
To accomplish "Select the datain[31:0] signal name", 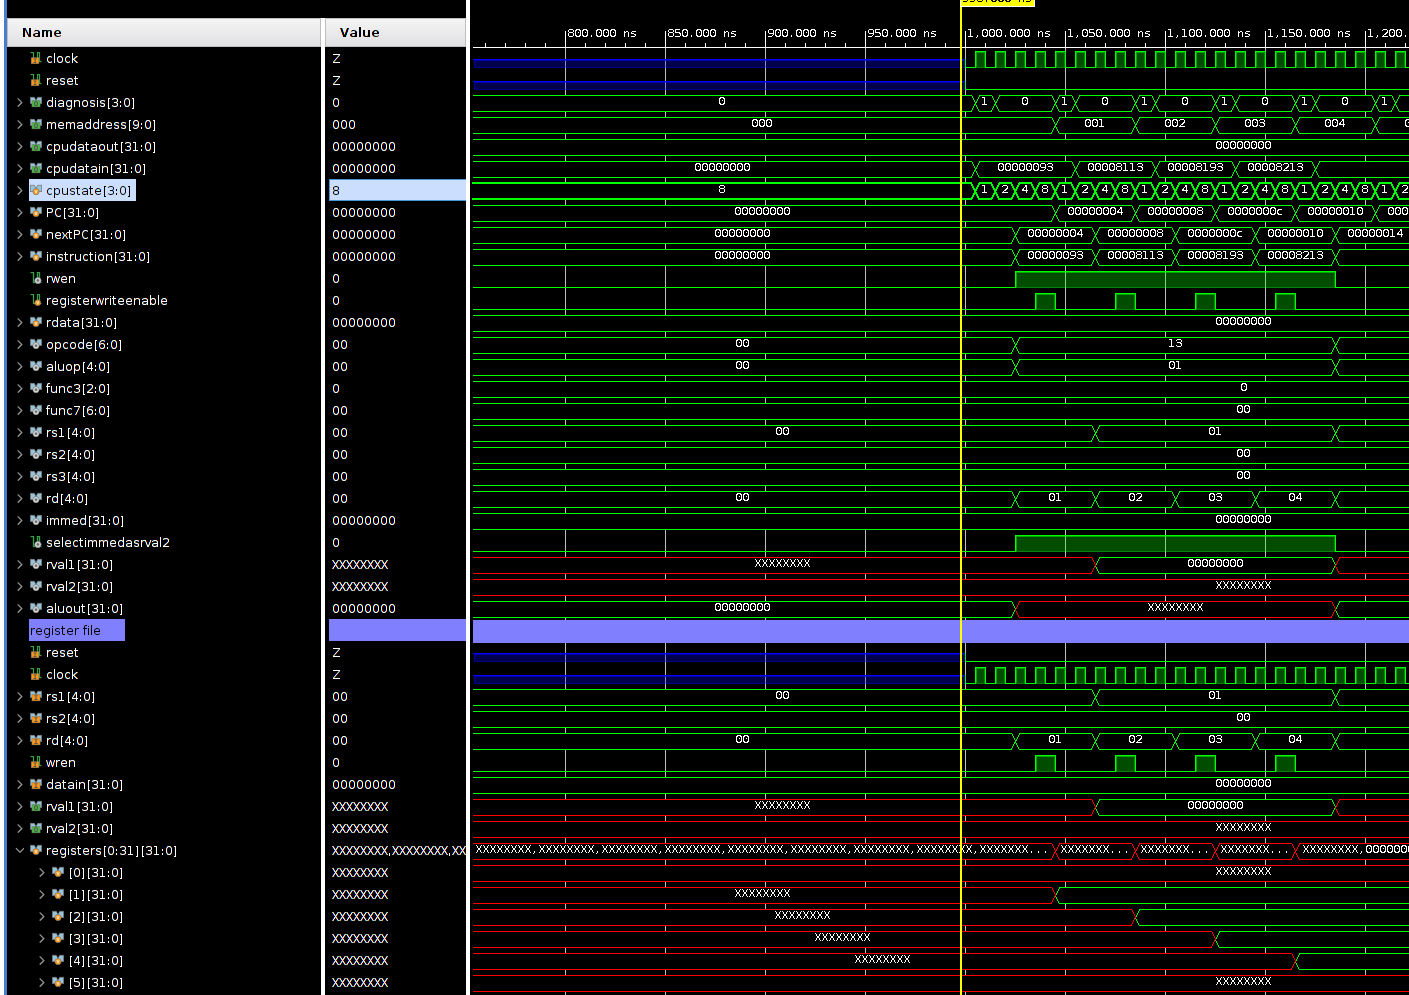I will (x=84, y=784).
